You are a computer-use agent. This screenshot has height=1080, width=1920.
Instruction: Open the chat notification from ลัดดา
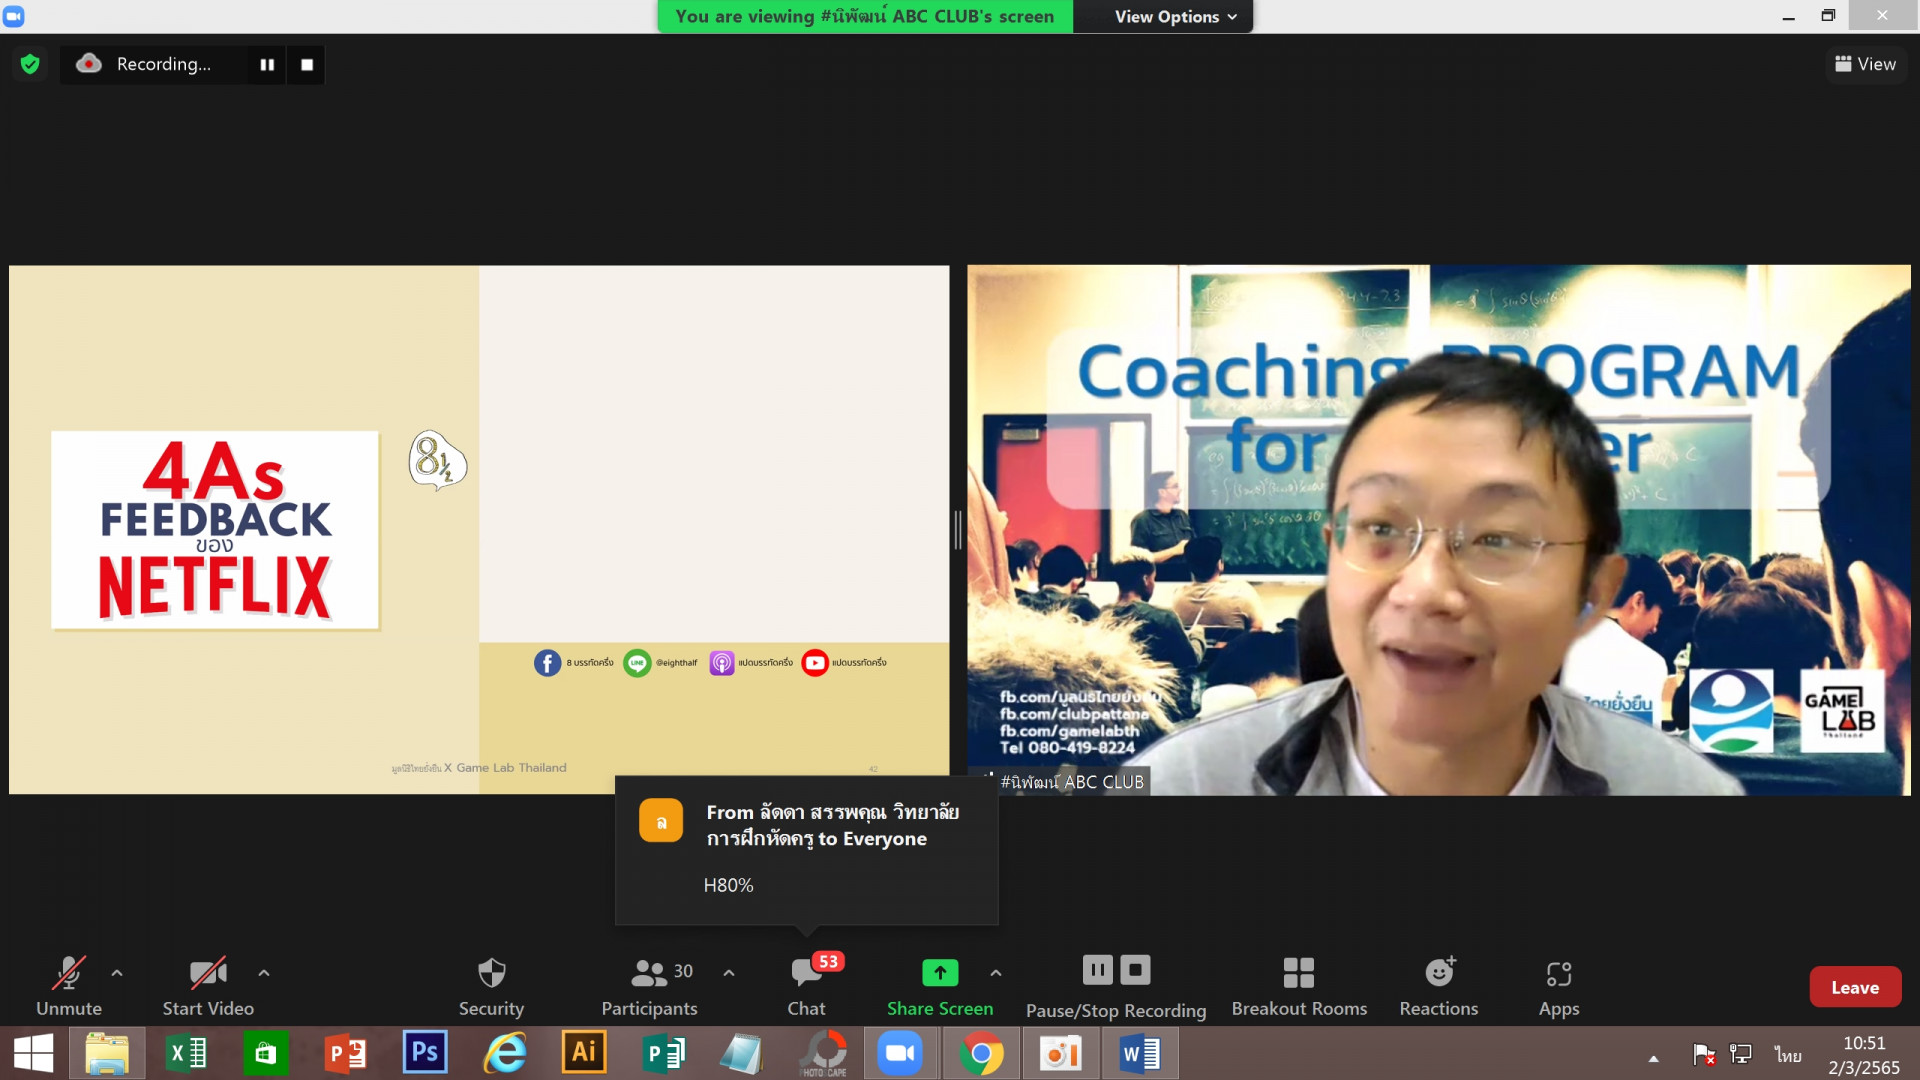coord(806,850)
